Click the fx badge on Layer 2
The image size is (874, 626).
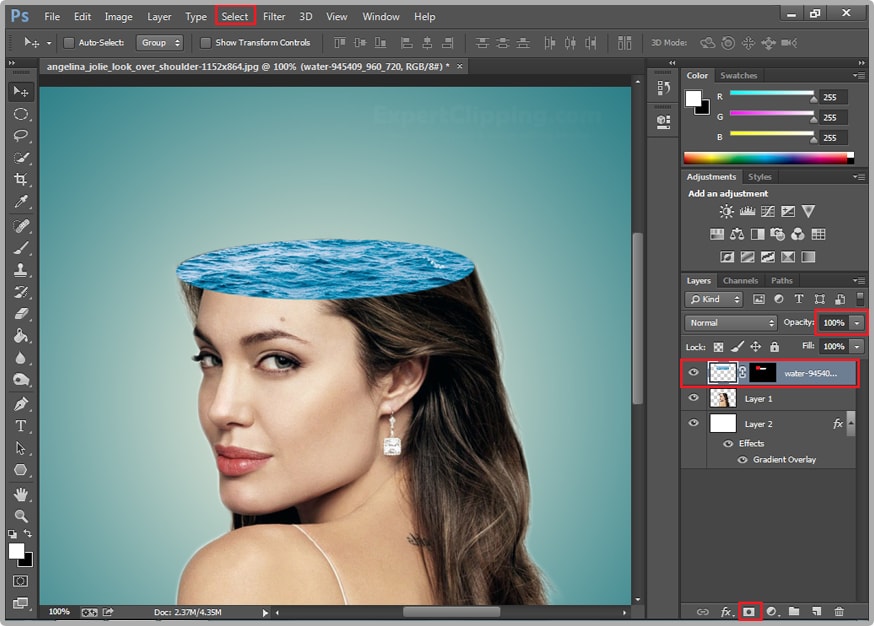click(838, 423)
